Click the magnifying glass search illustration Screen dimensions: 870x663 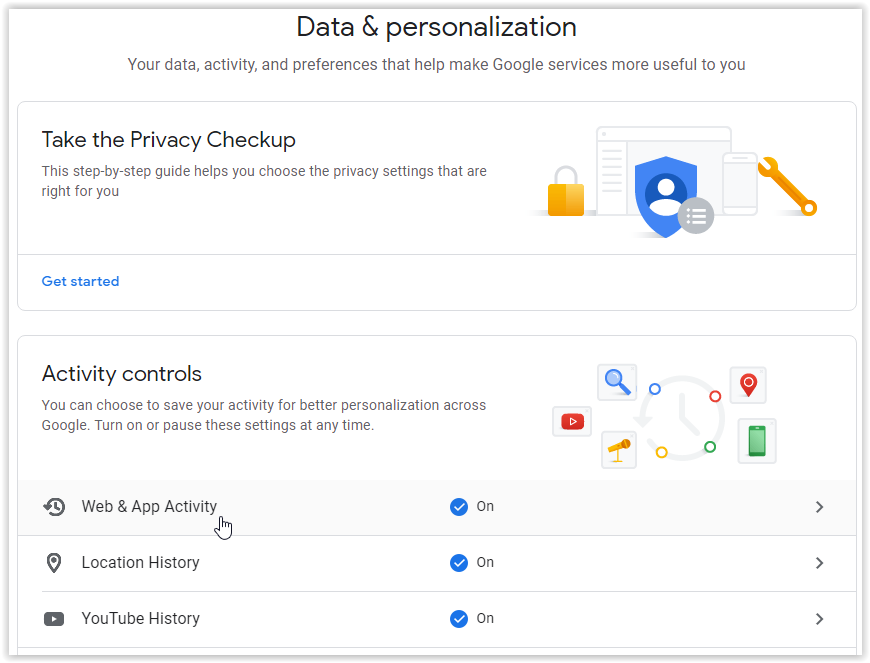[617, 383]
